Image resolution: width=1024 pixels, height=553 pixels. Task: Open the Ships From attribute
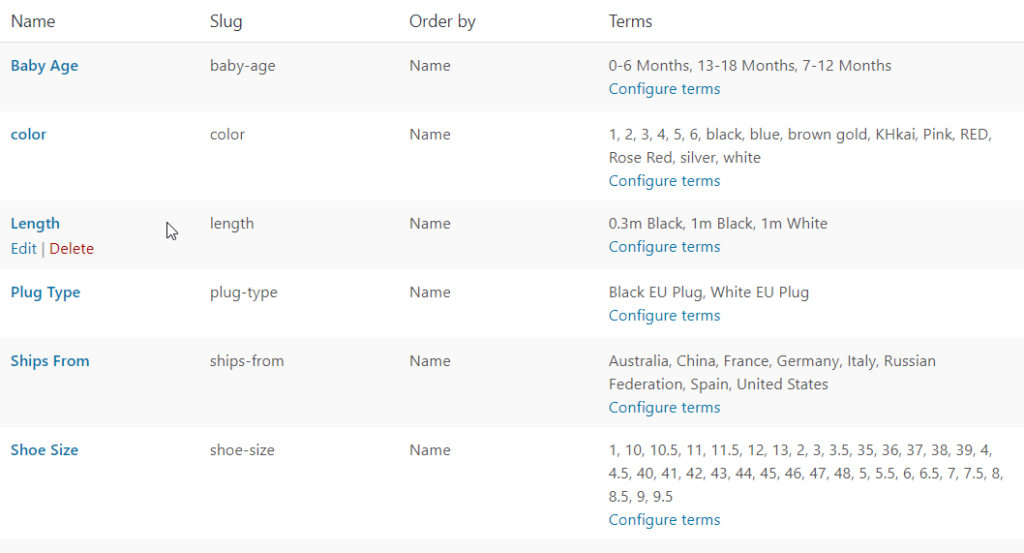(x=50, y=361)
